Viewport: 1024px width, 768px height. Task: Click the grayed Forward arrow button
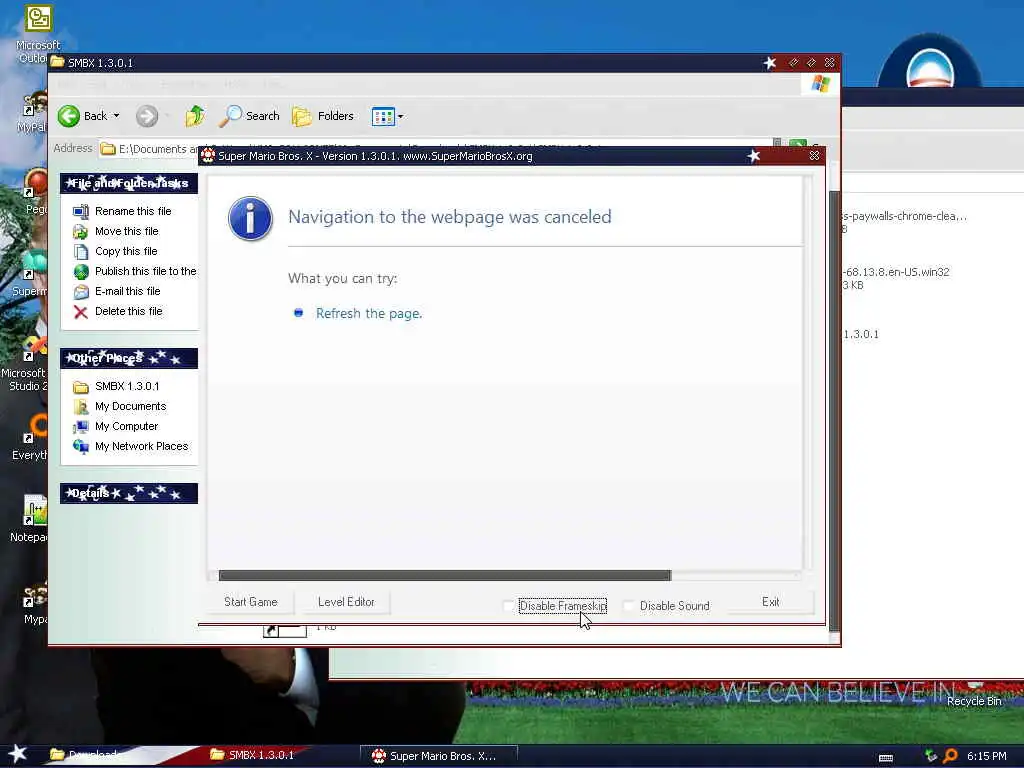pyautogui.click(x=147, y=116)
